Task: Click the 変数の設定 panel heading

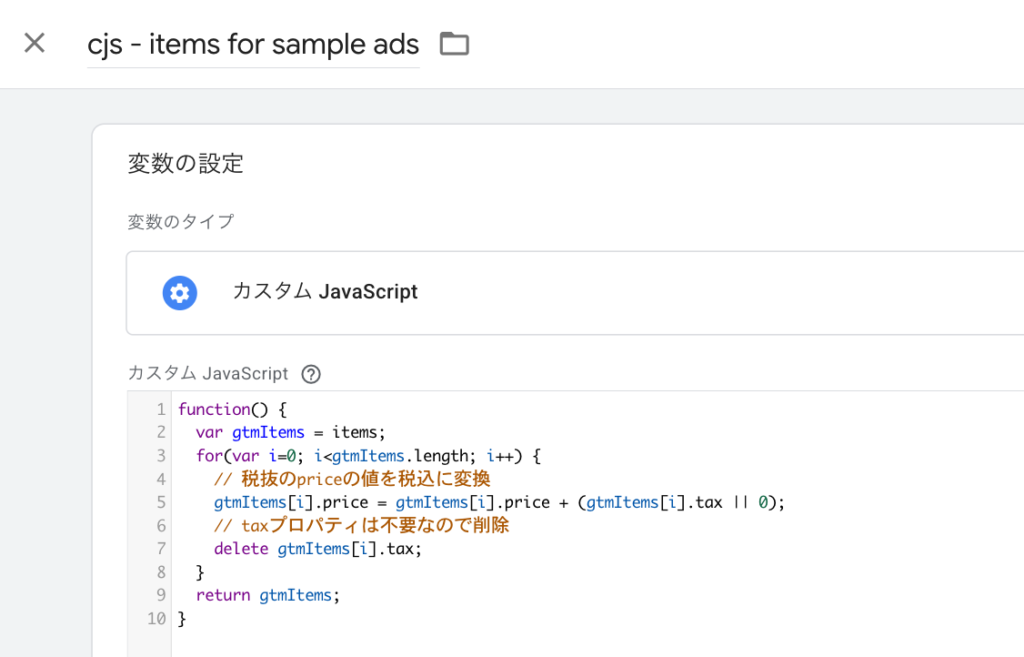Action: coord(183,163)
